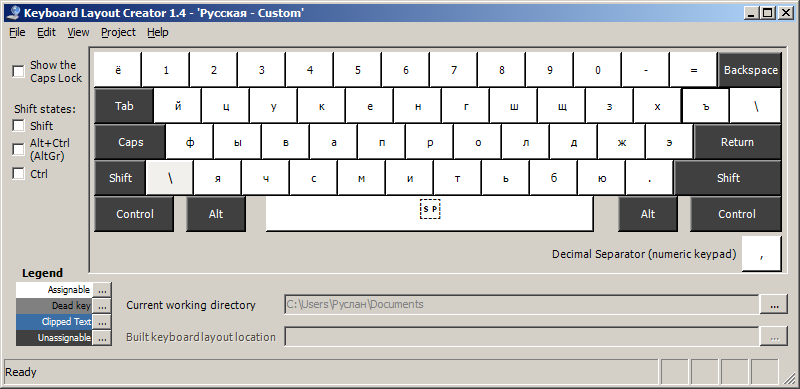The height and width of the screenshot is (389, 800).
Task: Click the й key on the layout
Action: (178, 106)
